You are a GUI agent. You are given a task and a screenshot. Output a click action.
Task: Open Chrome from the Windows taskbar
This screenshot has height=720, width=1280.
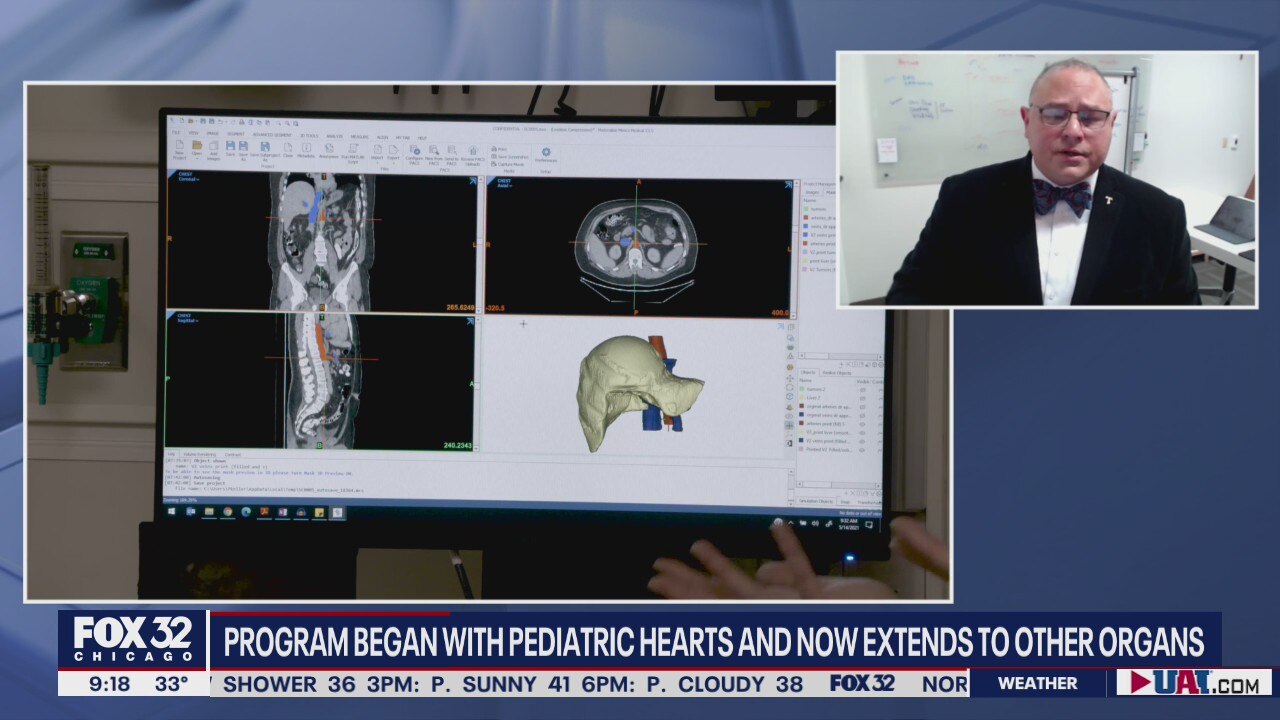pos(228,511)
